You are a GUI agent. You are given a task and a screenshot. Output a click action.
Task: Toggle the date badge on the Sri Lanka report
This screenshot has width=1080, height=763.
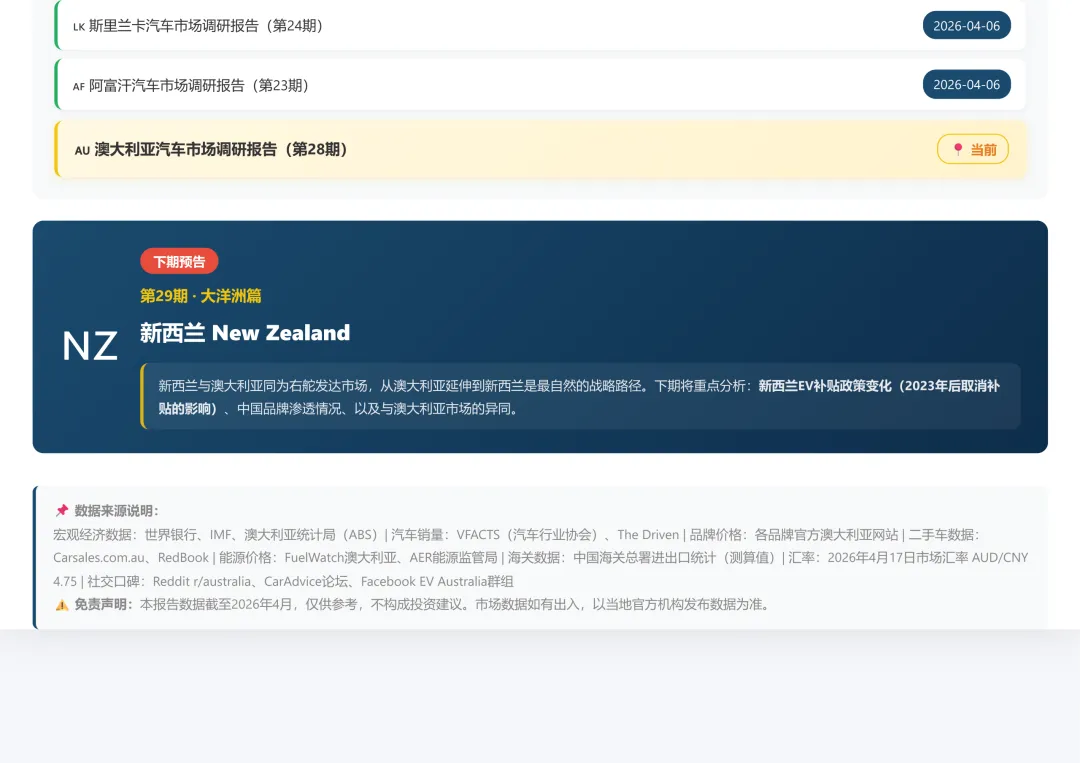click(x=966, y=25)
